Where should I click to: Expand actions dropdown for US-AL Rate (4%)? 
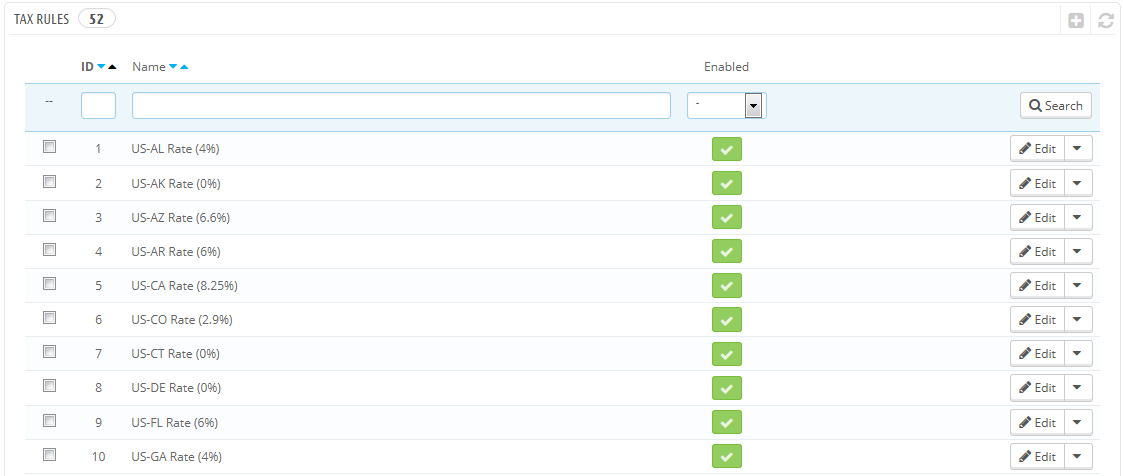point(1078,149)
